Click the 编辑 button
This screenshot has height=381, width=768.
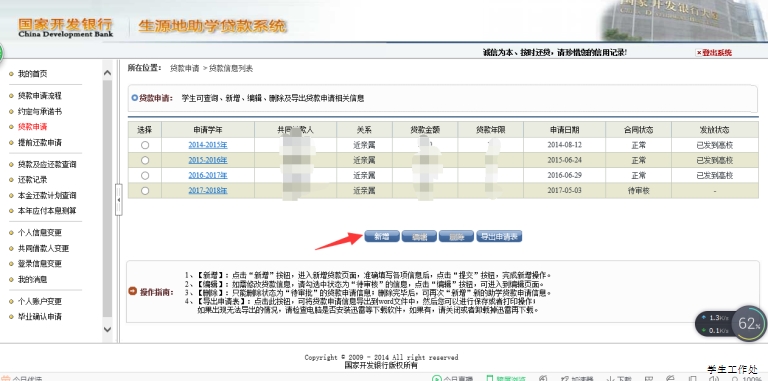[419, 237]
